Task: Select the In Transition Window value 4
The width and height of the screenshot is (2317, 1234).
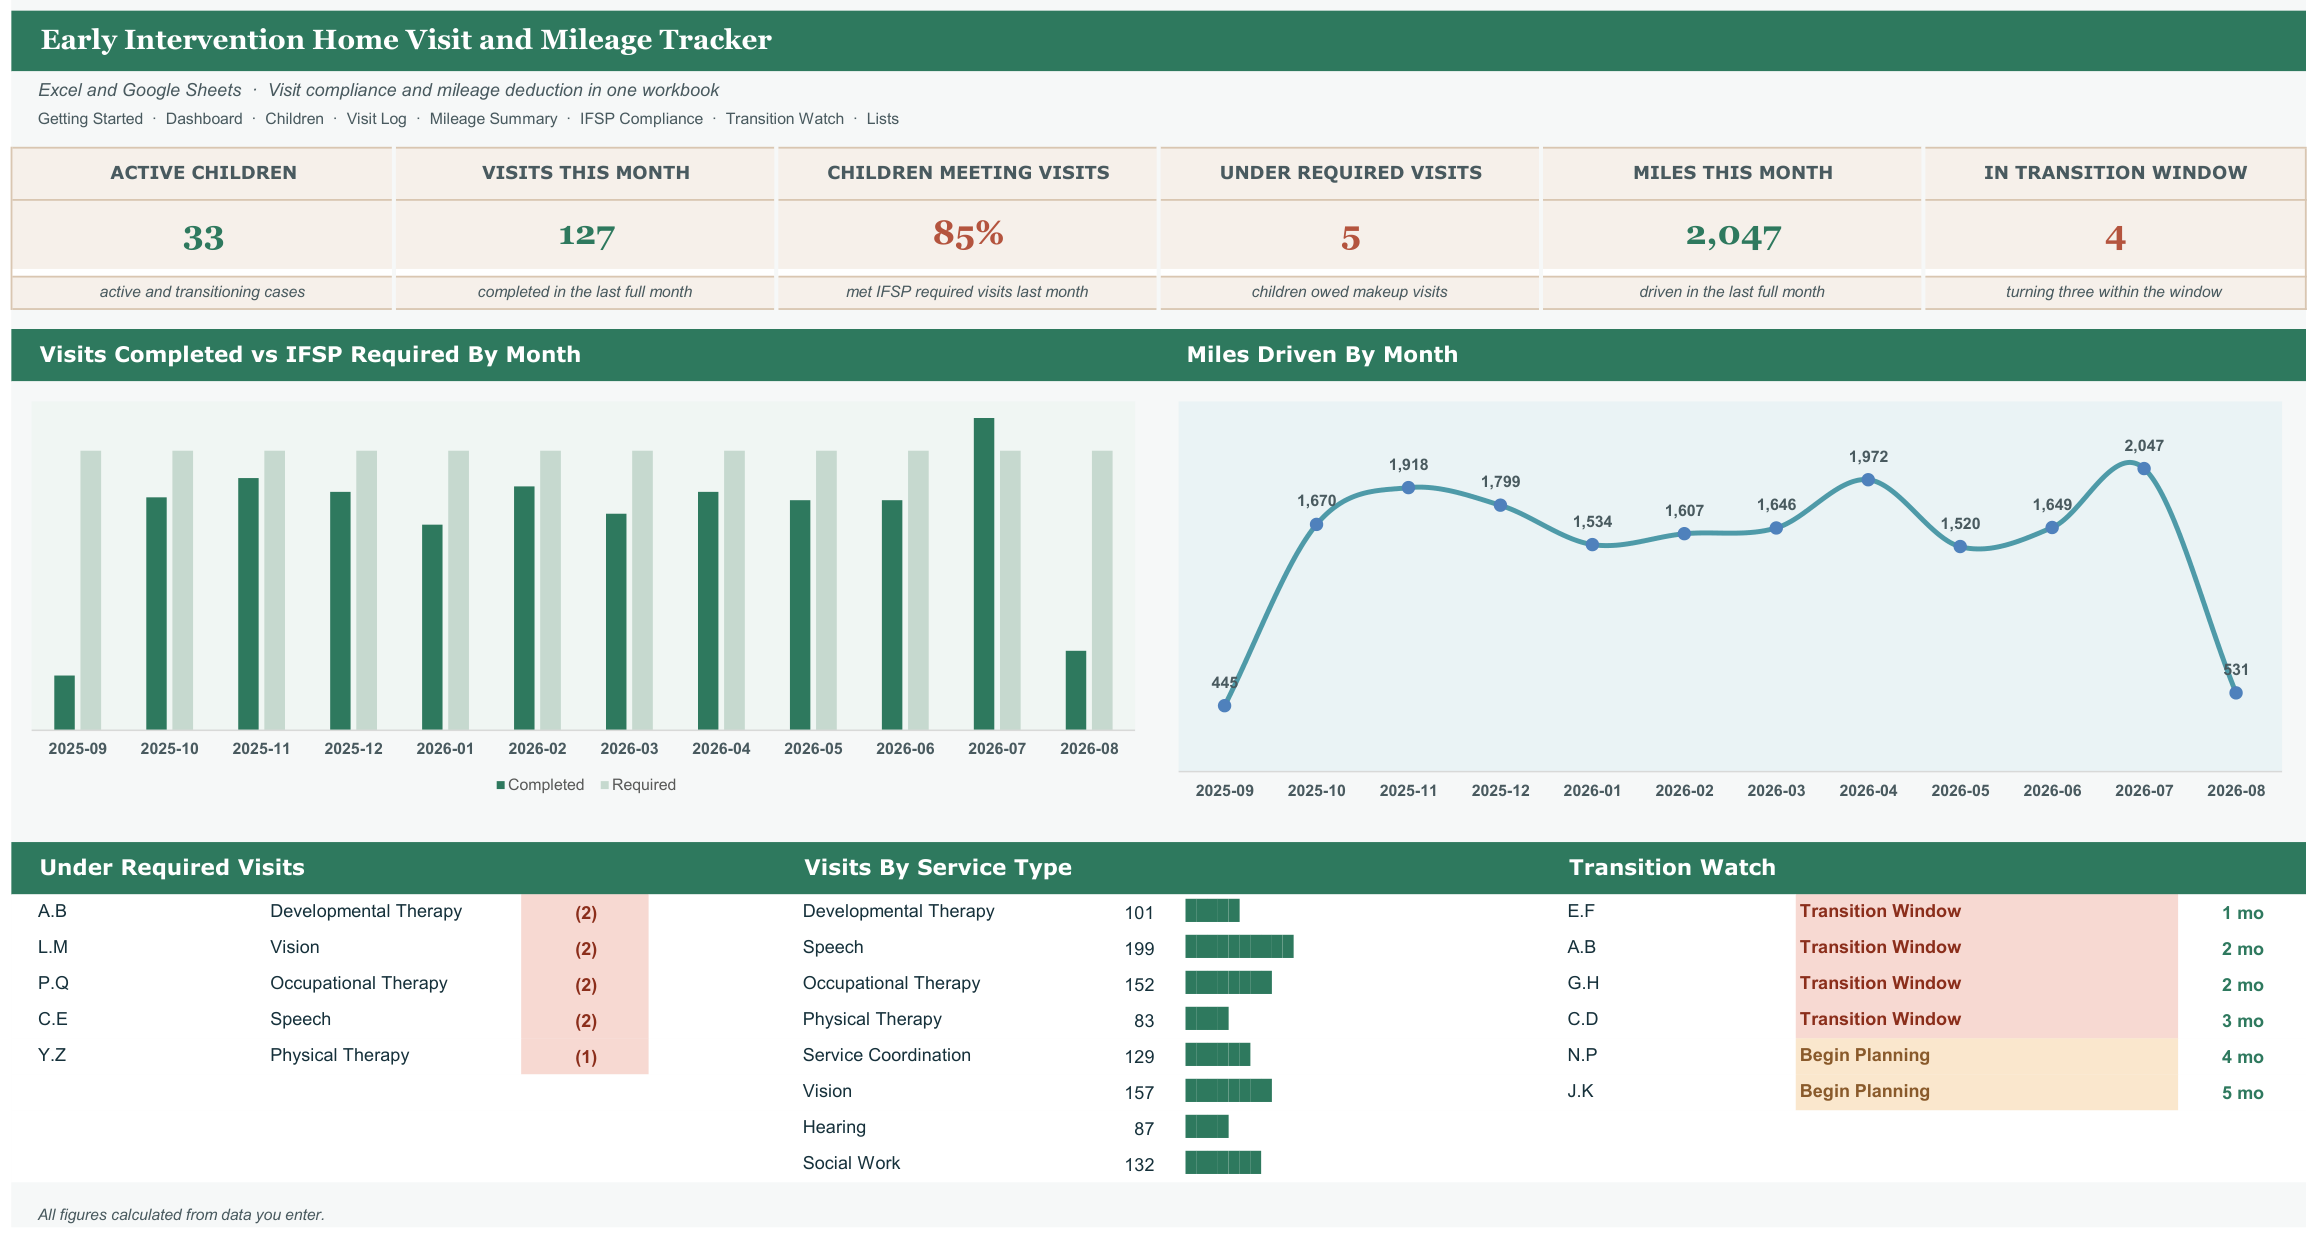Action: [x=2115, y=238]
